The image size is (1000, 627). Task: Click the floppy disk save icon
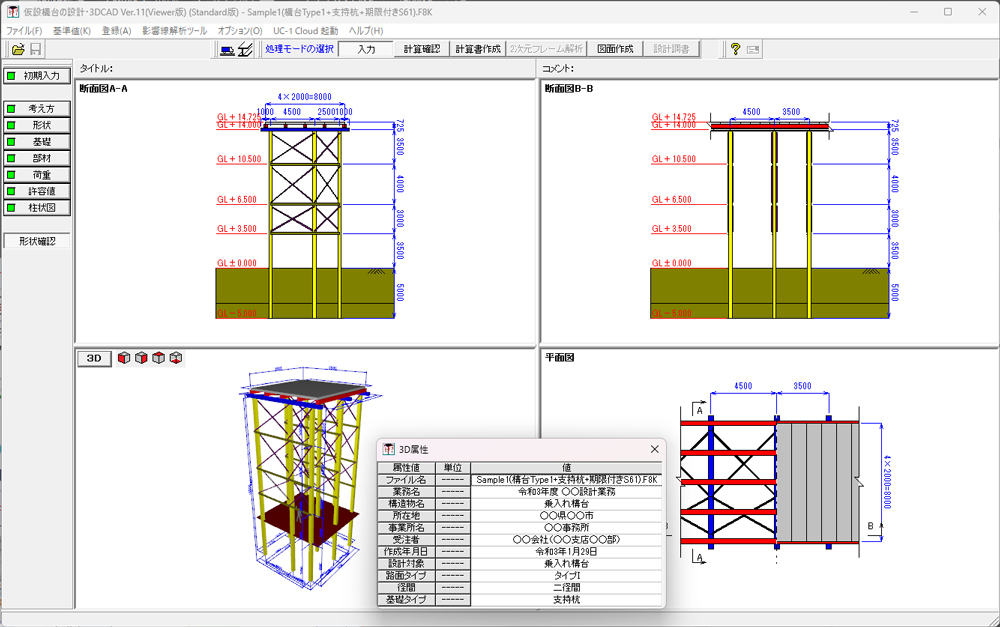click(35, 49)
